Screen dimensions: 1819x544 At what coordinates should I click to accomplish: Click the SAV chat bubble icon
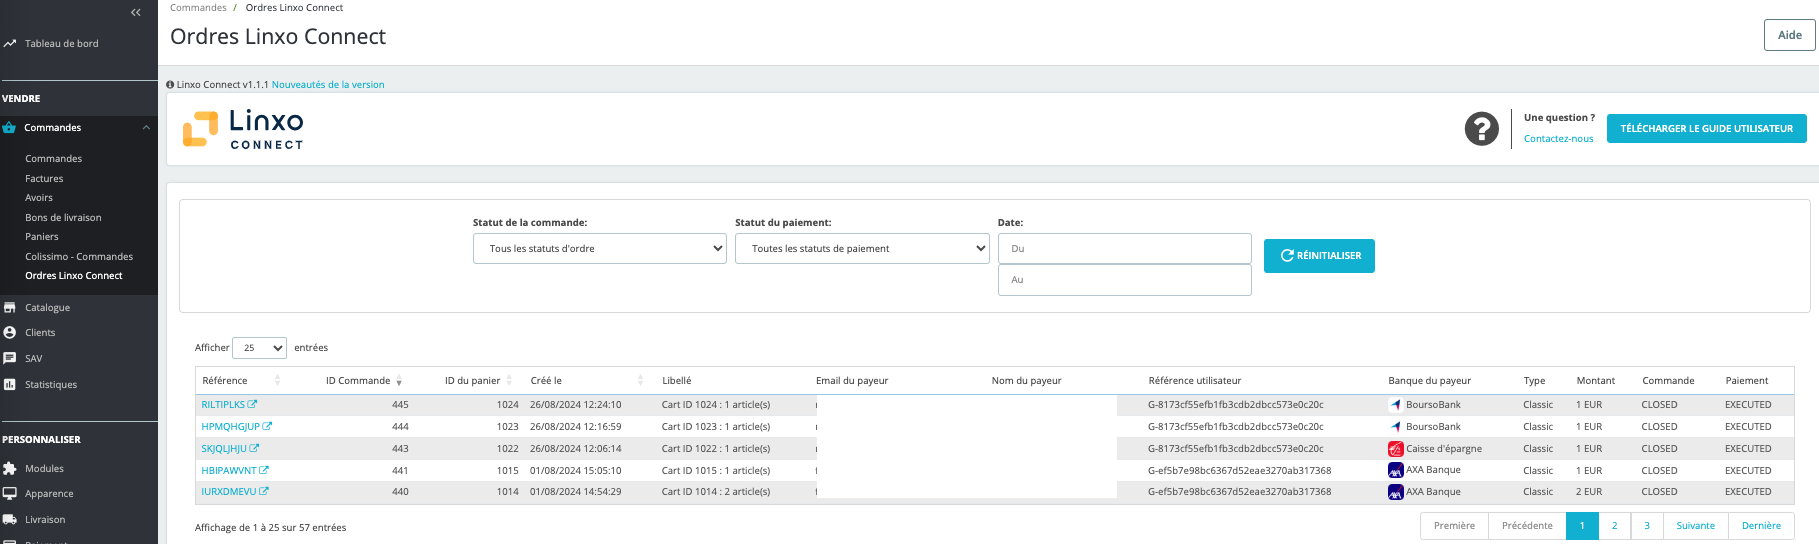(x=9, y=358)
